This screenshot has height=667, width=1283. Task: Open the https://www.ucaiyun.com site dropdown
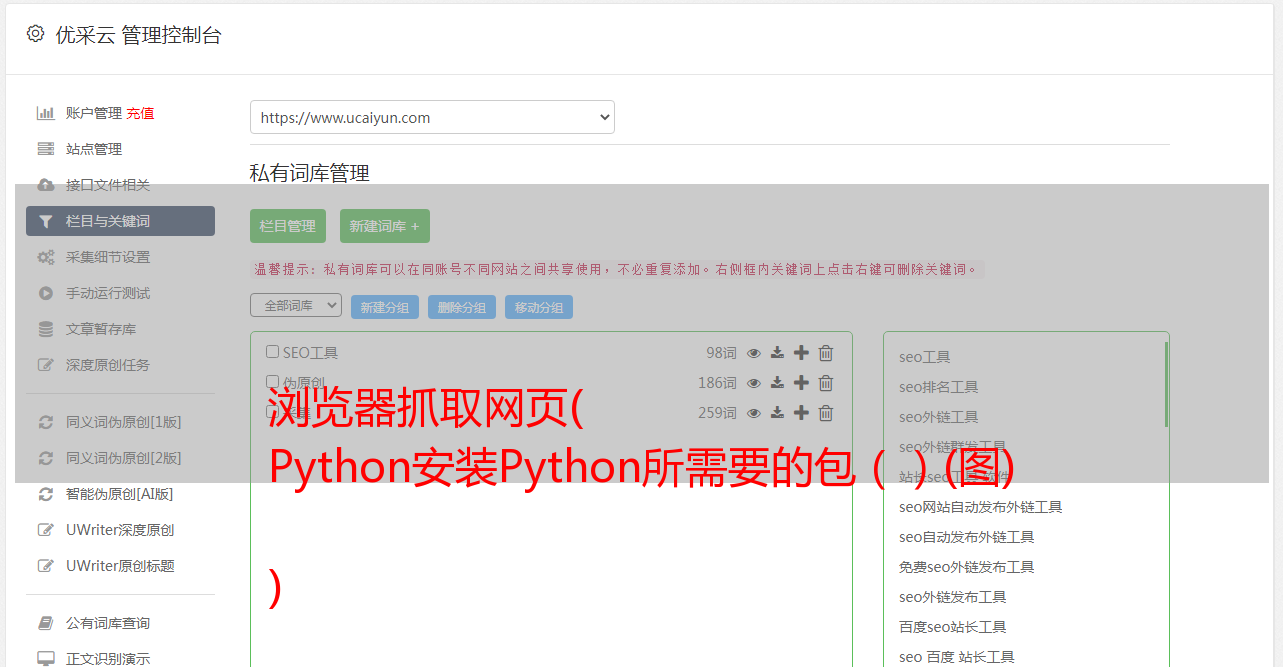[432, 117]
